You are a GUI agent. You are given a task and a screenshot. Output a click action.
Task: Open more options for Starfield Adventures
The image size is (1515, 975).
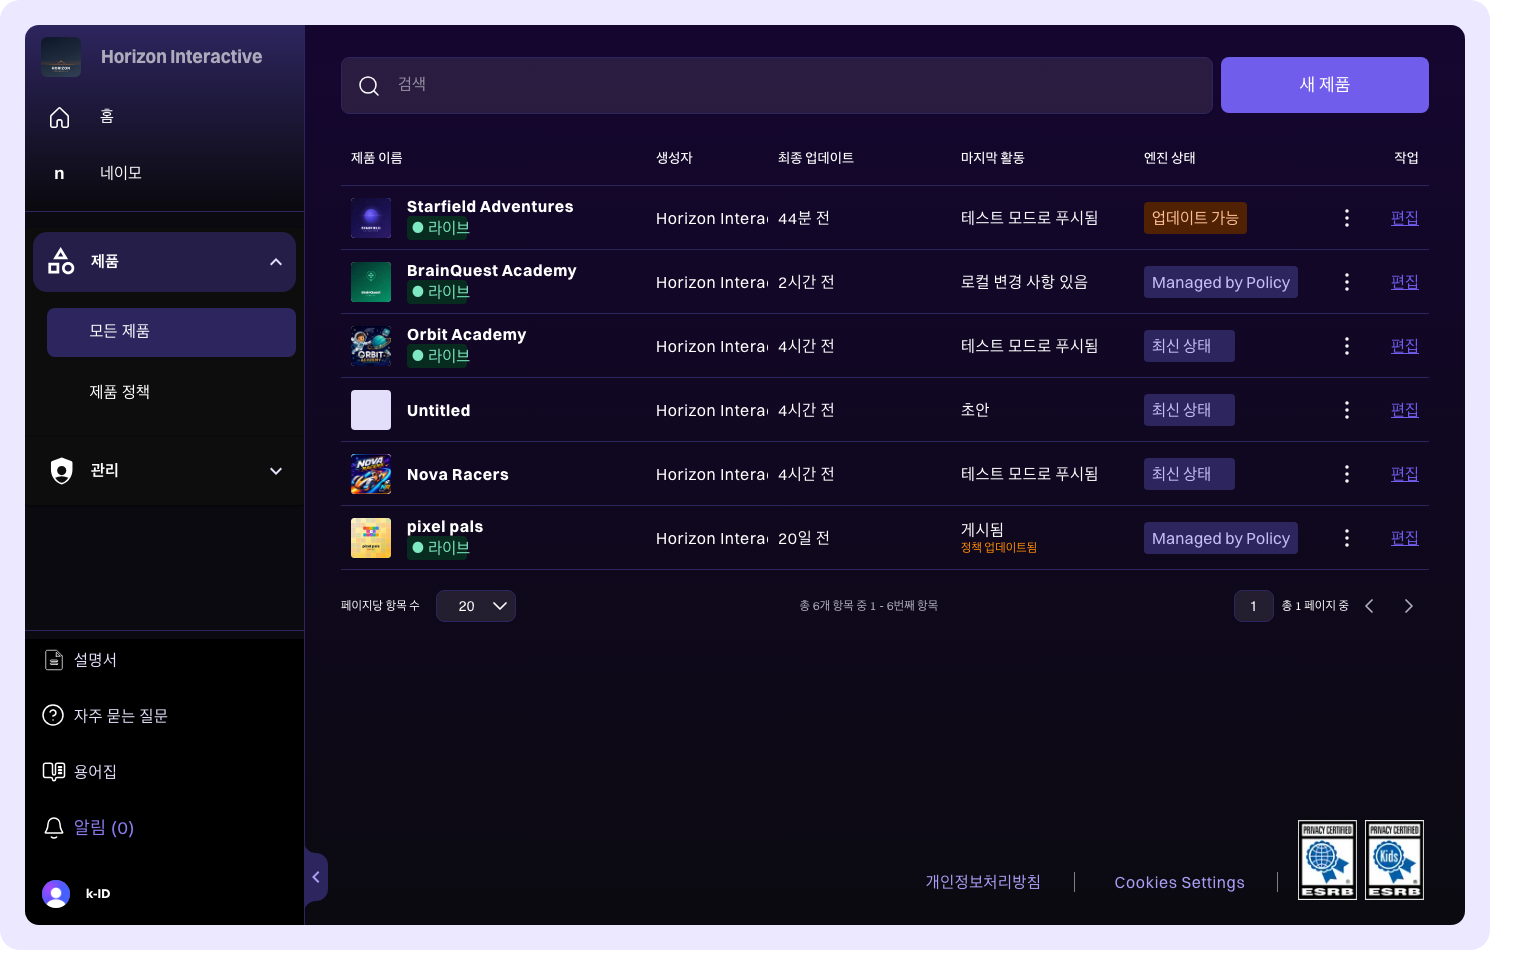(x=1347, y=218)
